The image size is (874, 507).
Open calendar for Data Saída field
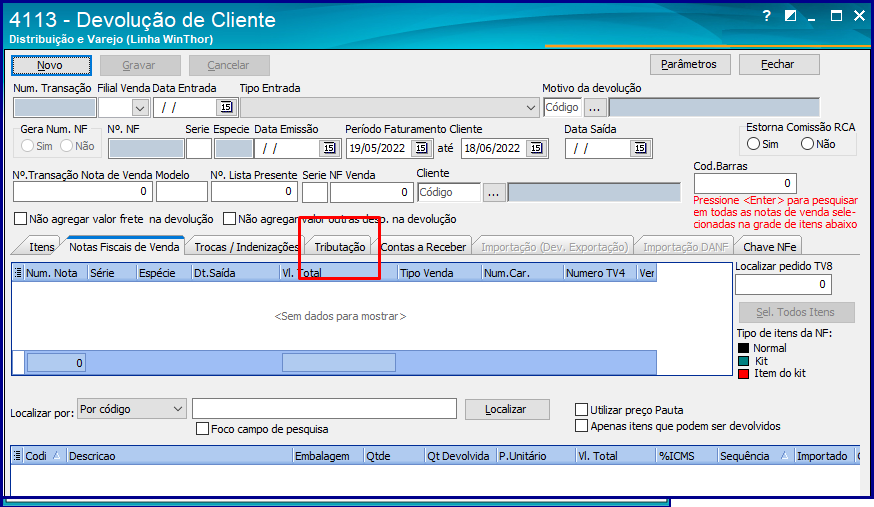coord(640,148)
